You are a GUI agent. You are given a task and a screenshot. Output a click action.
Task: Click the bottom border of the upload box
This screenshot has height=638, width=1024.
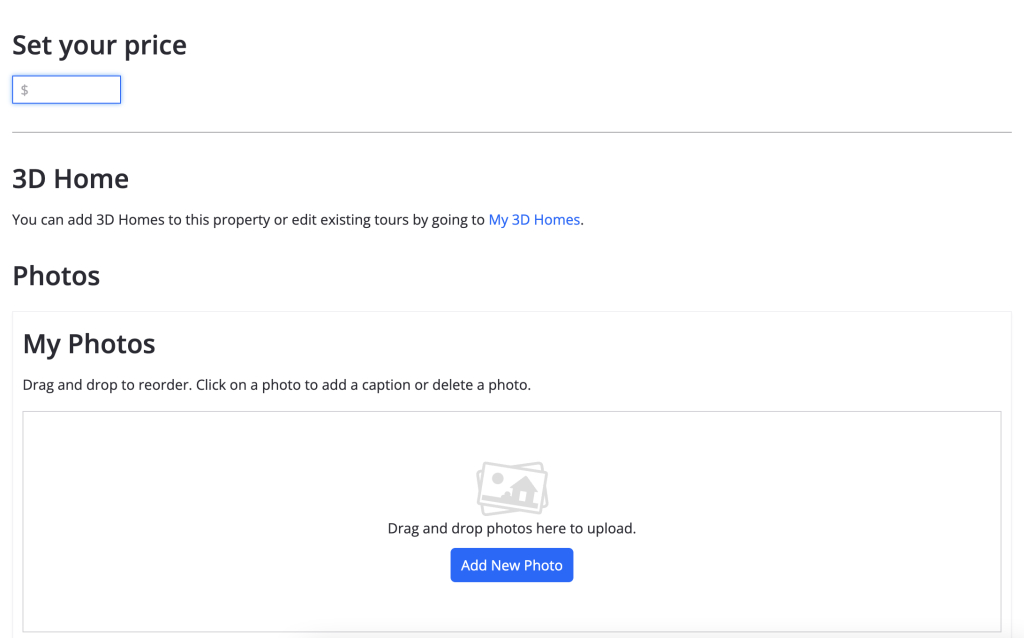pyautogui.click(x=511, y=631)
